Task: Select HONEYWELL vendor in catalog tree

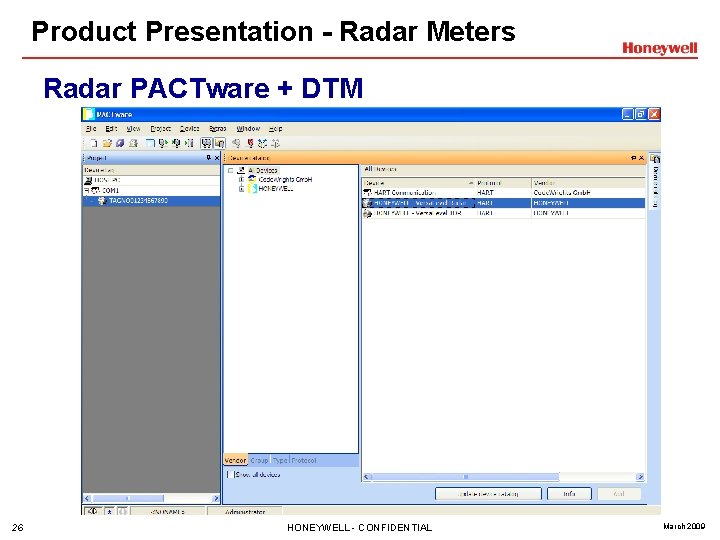Action: [276, 189]
